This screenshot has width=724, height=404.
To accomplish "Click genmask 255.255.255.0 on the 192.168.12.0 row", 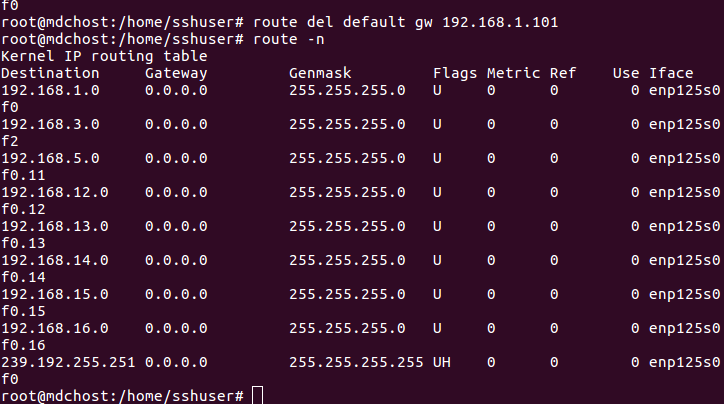I will coord(347,192).
